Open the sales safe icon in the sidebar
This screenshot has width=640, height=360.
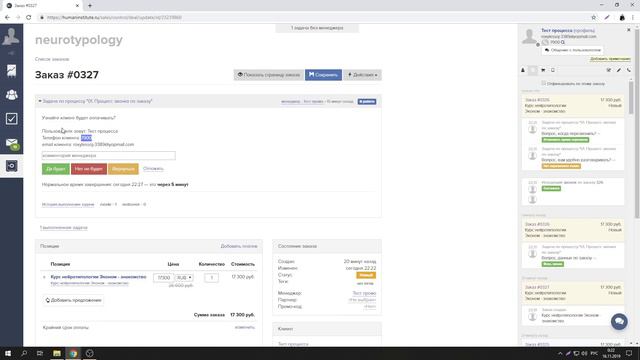click(11, 166)
